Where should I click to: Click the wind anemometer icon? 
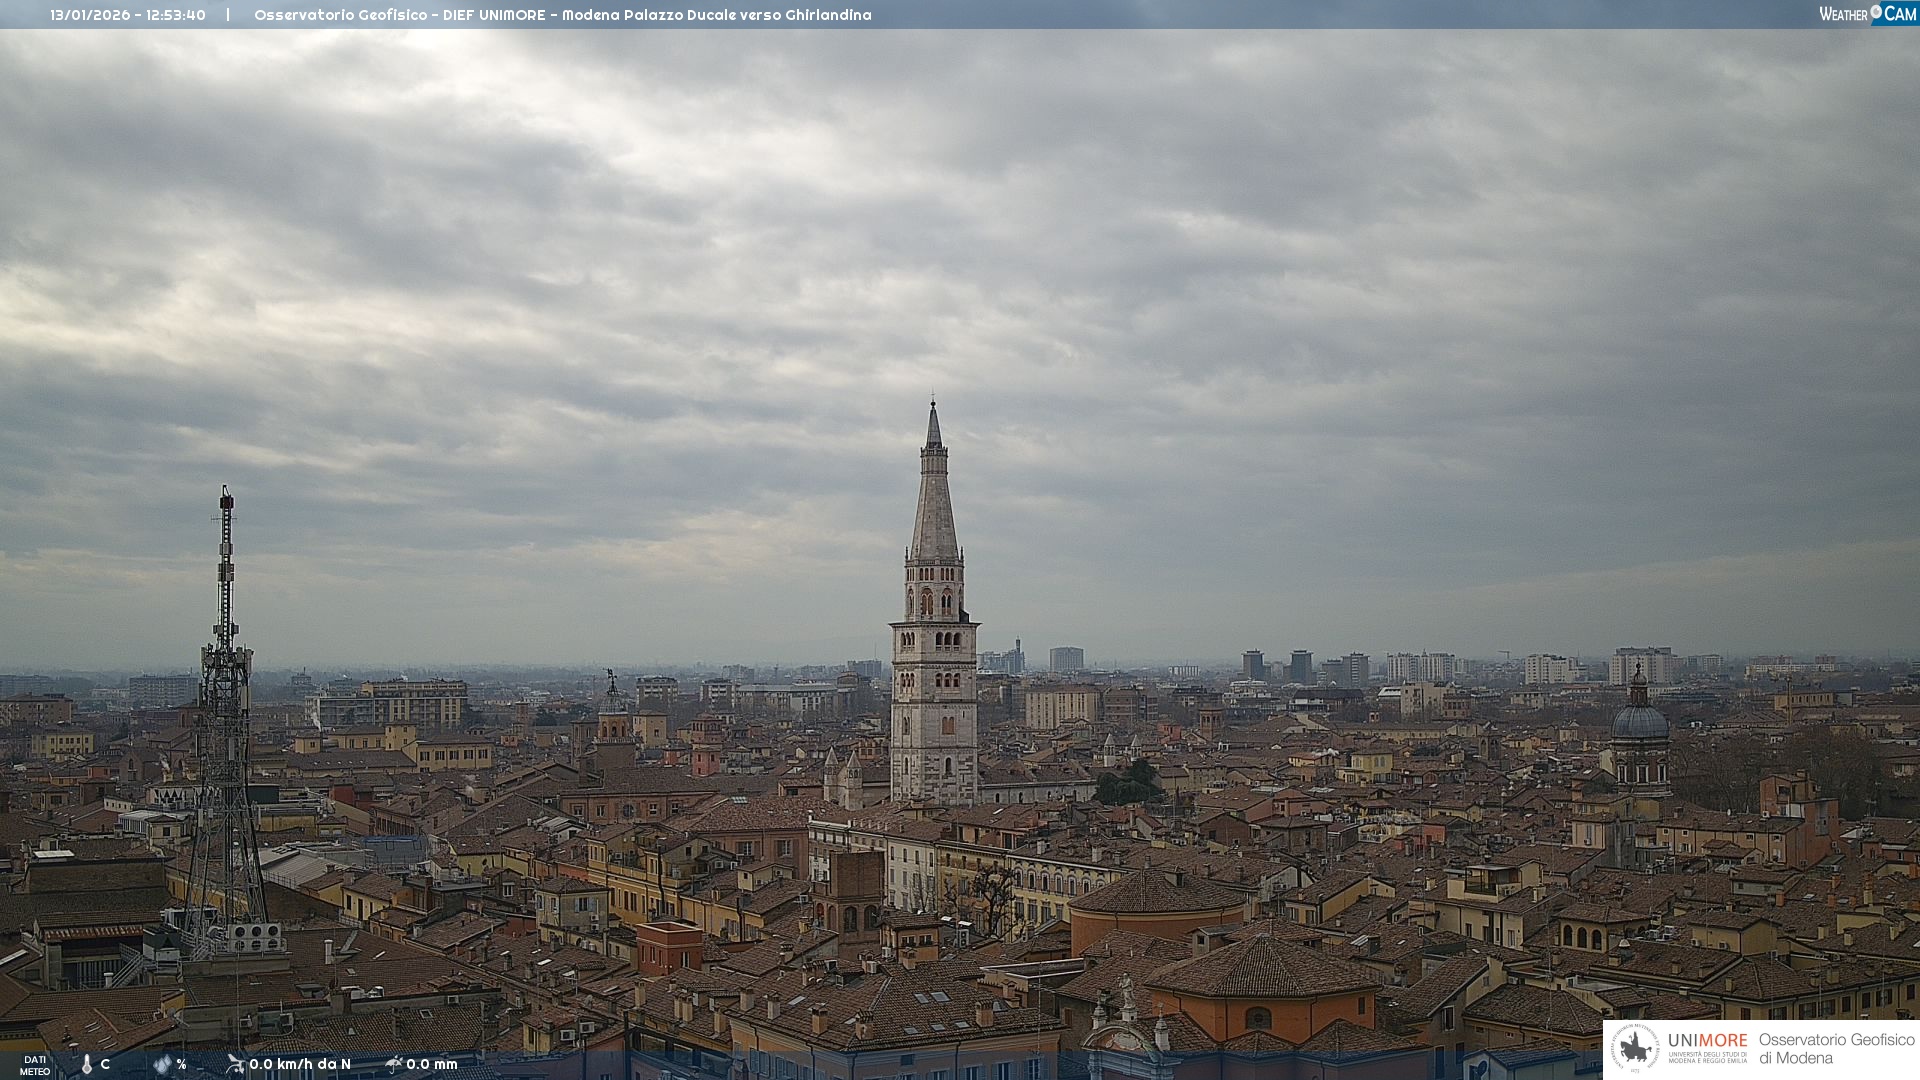235,1064
